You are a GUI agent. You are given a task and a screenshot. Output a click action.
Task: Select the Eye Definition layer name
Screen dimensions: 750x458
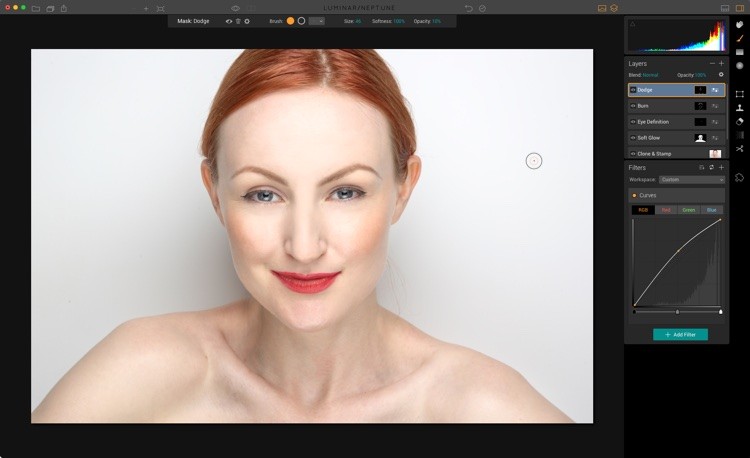(653, 122)
